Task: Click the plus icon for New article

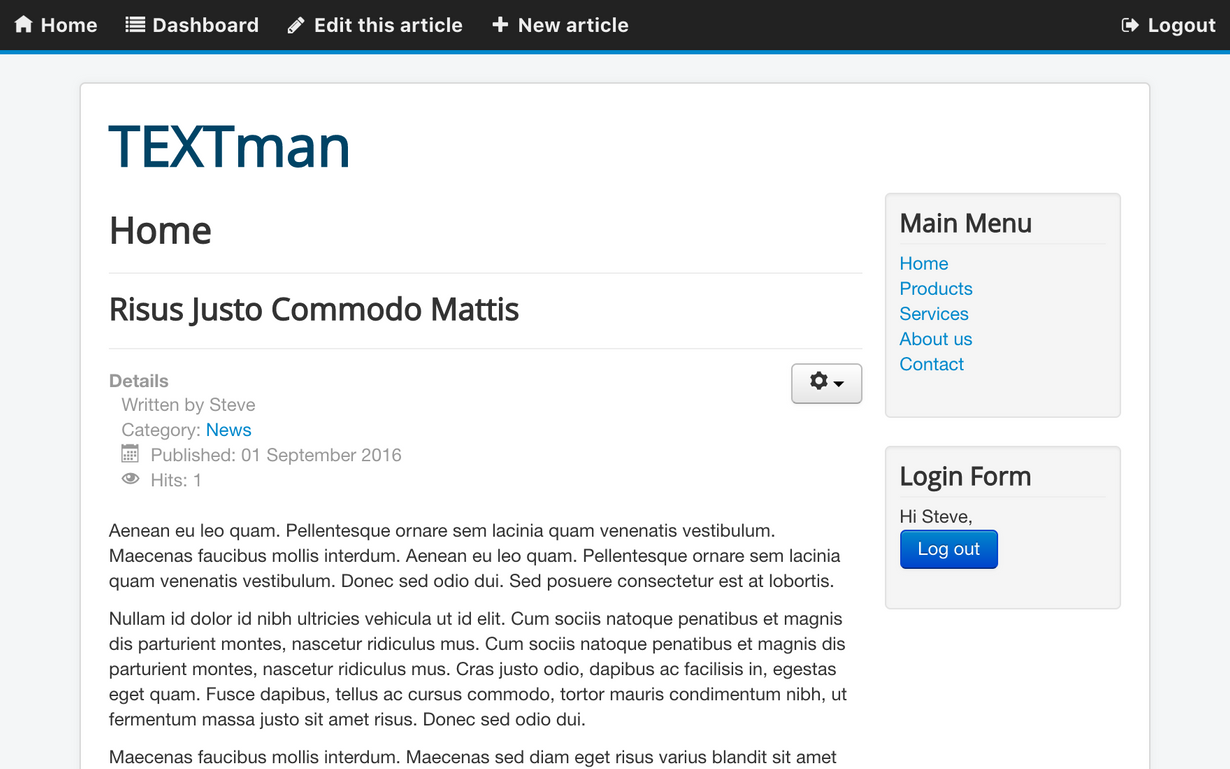Action: pyautogui.click(x=500, y=24)
